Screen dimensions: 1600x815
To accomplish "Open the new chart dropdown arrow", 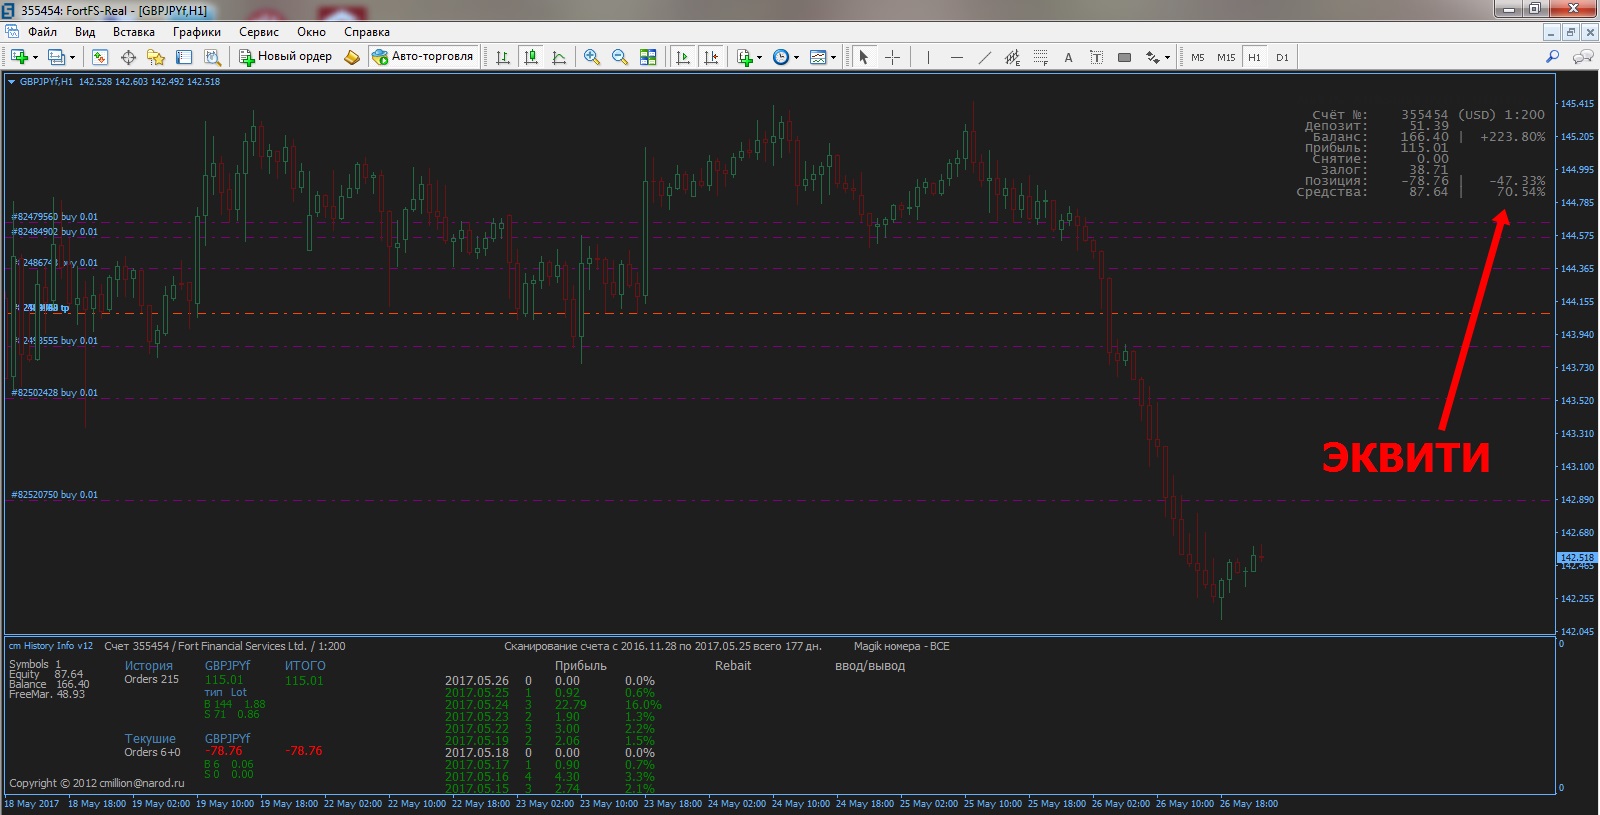I will (36, 57).
